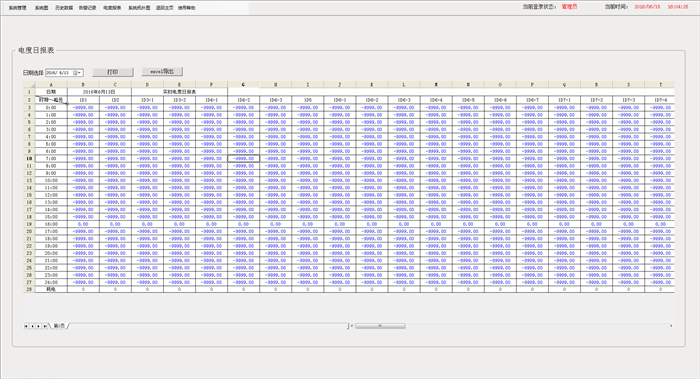Go to next sheet with the tab arrow

tap(38, 326)
